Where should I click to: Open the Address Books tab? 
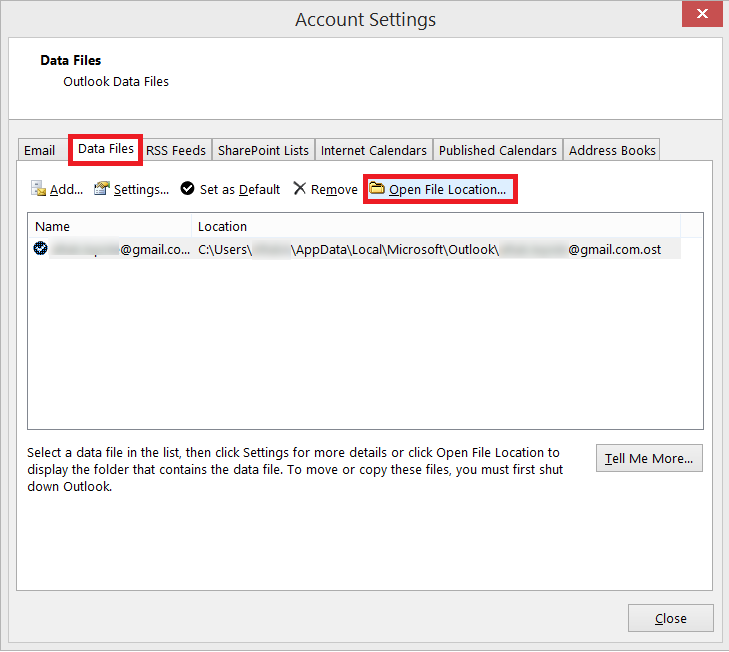tap(612, 150)
